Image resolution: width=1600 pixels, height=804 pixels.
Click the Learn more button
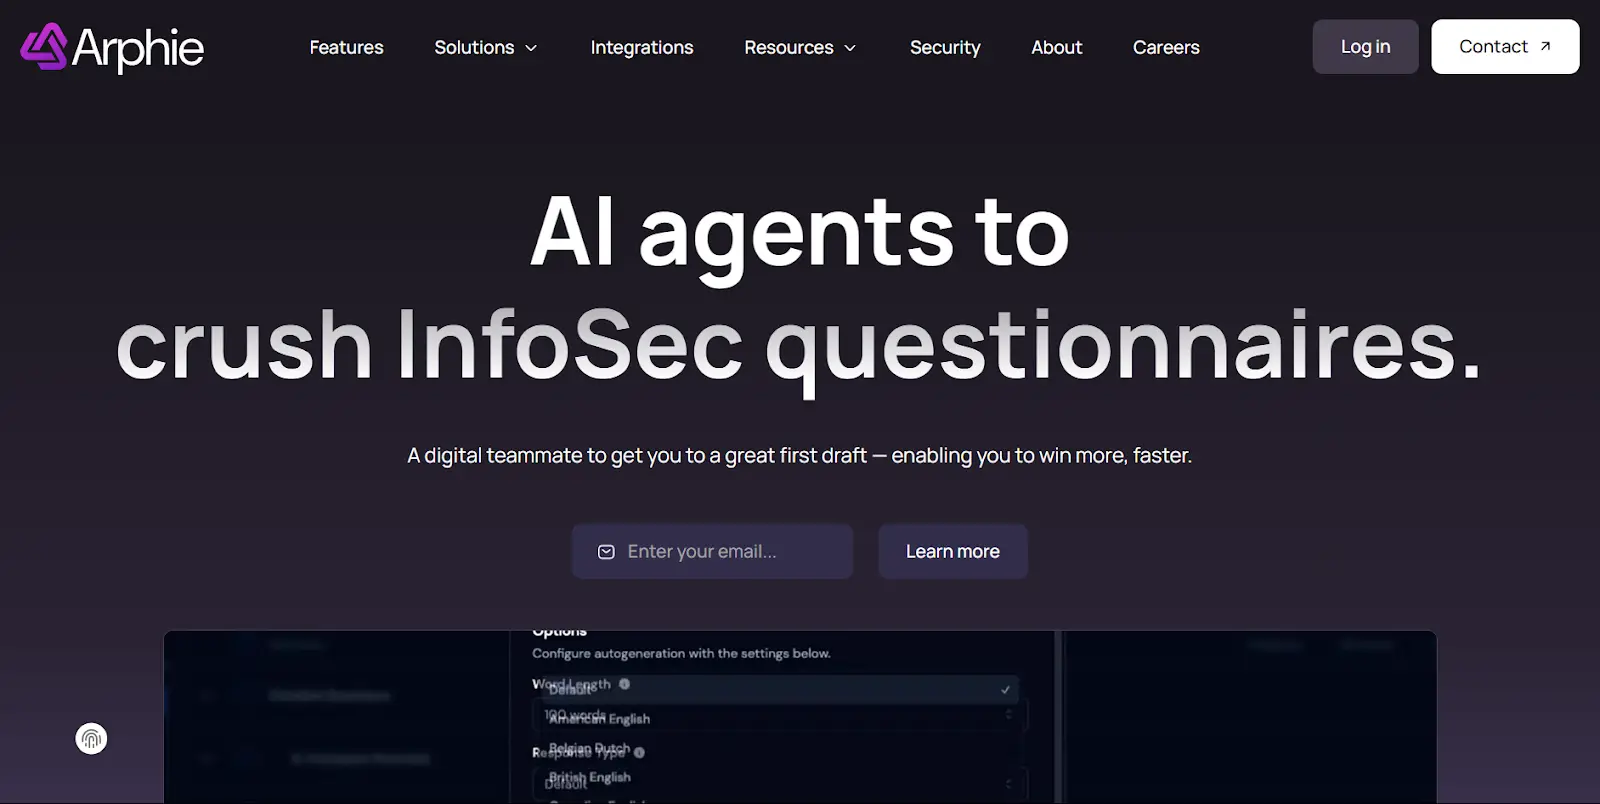(952, 551)
